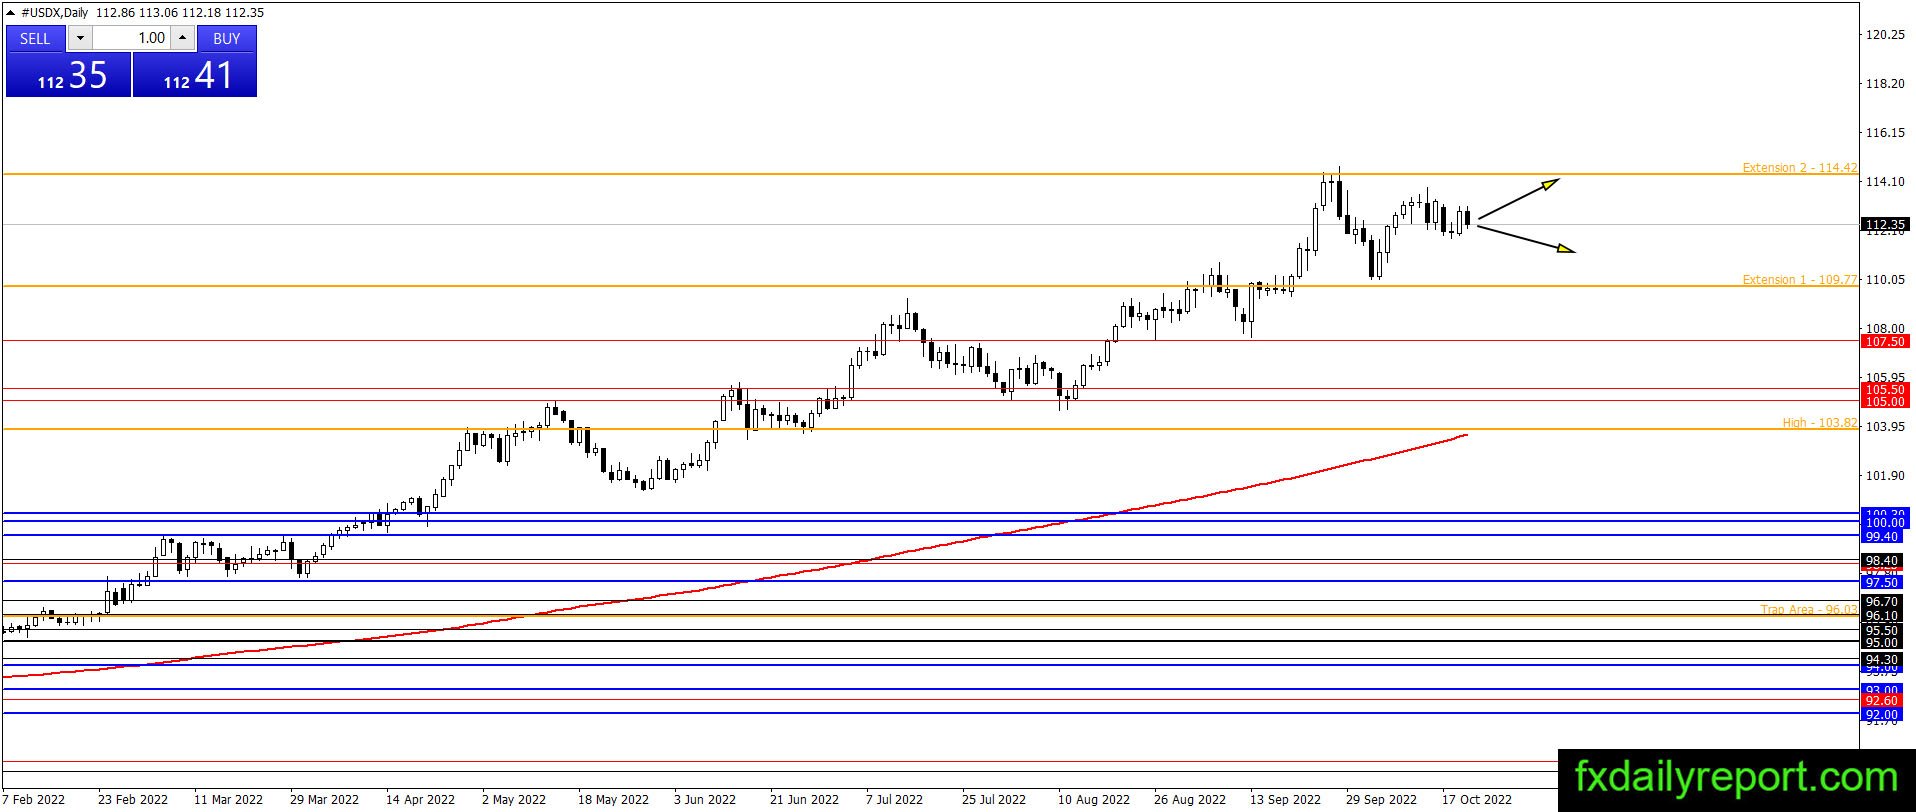Click the 120.25 price scale value
1916x812 pixels.
pos(1885,35)
